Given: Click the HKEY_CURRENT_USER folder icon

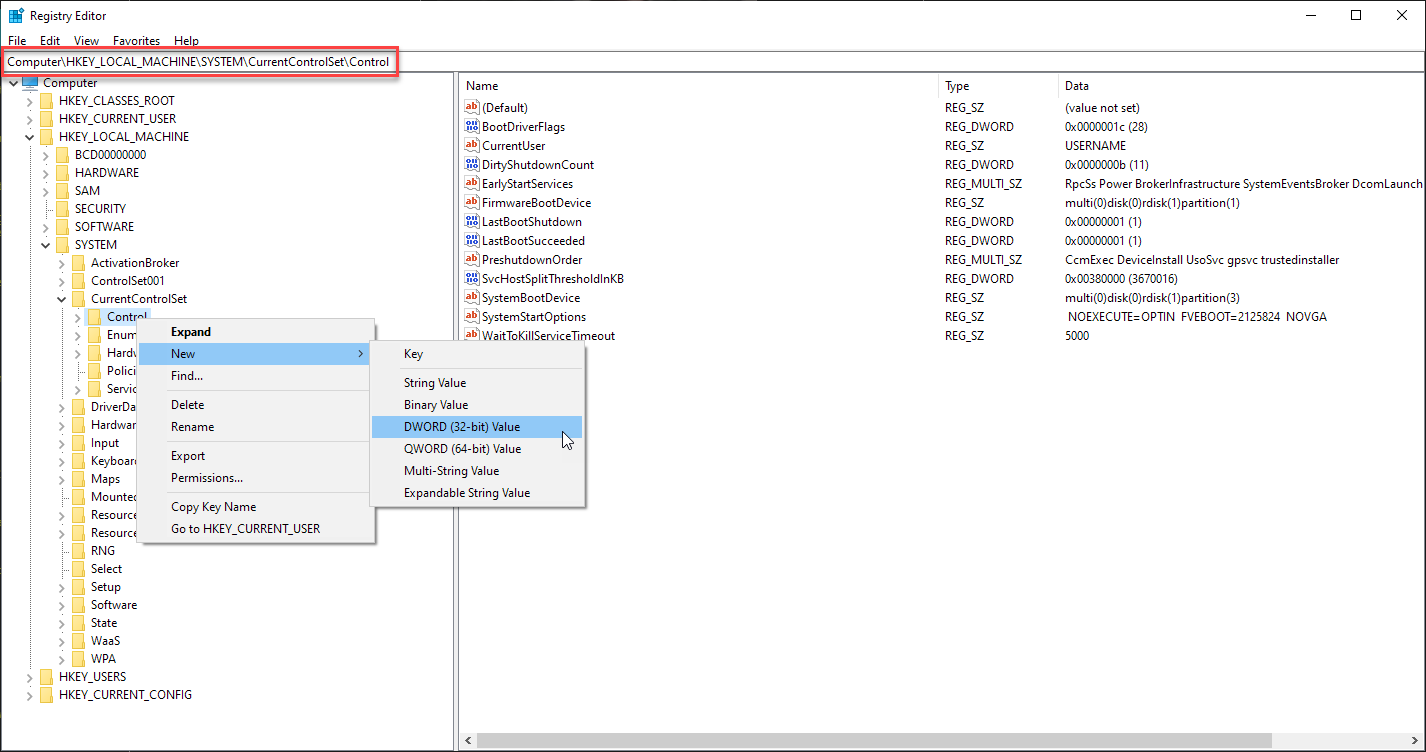Looking at the screenshot, I should click(x=46, y=118).
